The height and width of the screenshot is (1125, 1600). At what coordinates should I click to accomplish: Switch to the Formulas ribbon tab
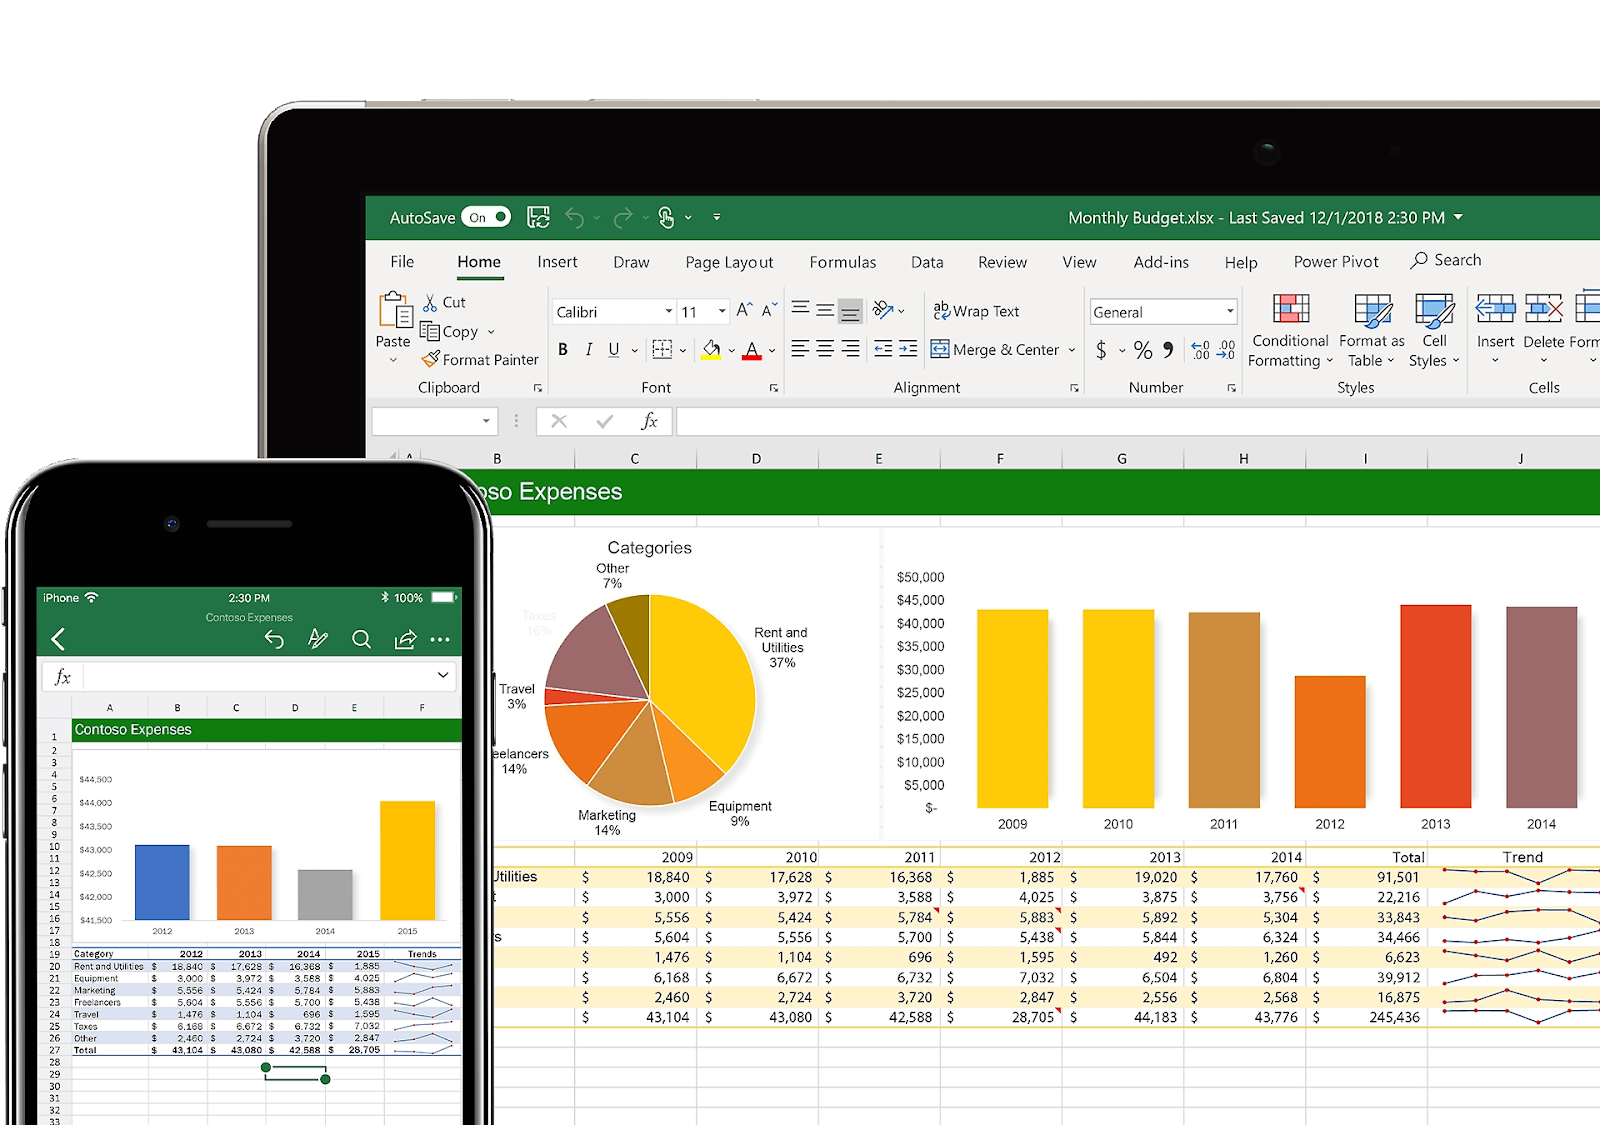coord(842,262)
